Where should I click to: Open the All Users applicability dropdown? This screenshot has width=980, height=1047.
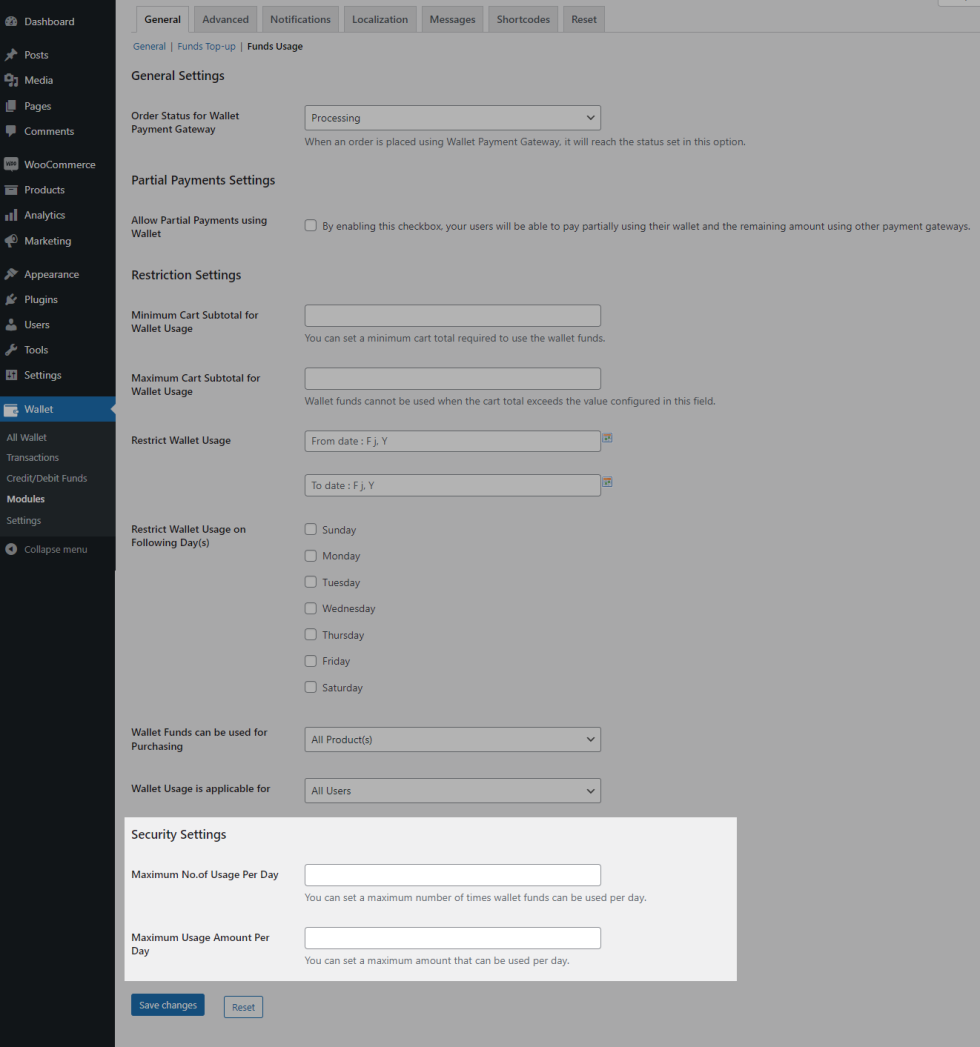tap(453, 791)
